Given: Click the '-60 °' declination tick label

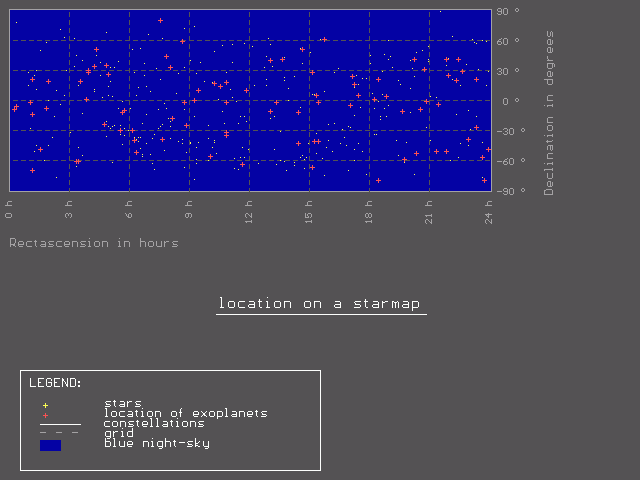Looking at the screenshot, I should [x=511, y=161].
